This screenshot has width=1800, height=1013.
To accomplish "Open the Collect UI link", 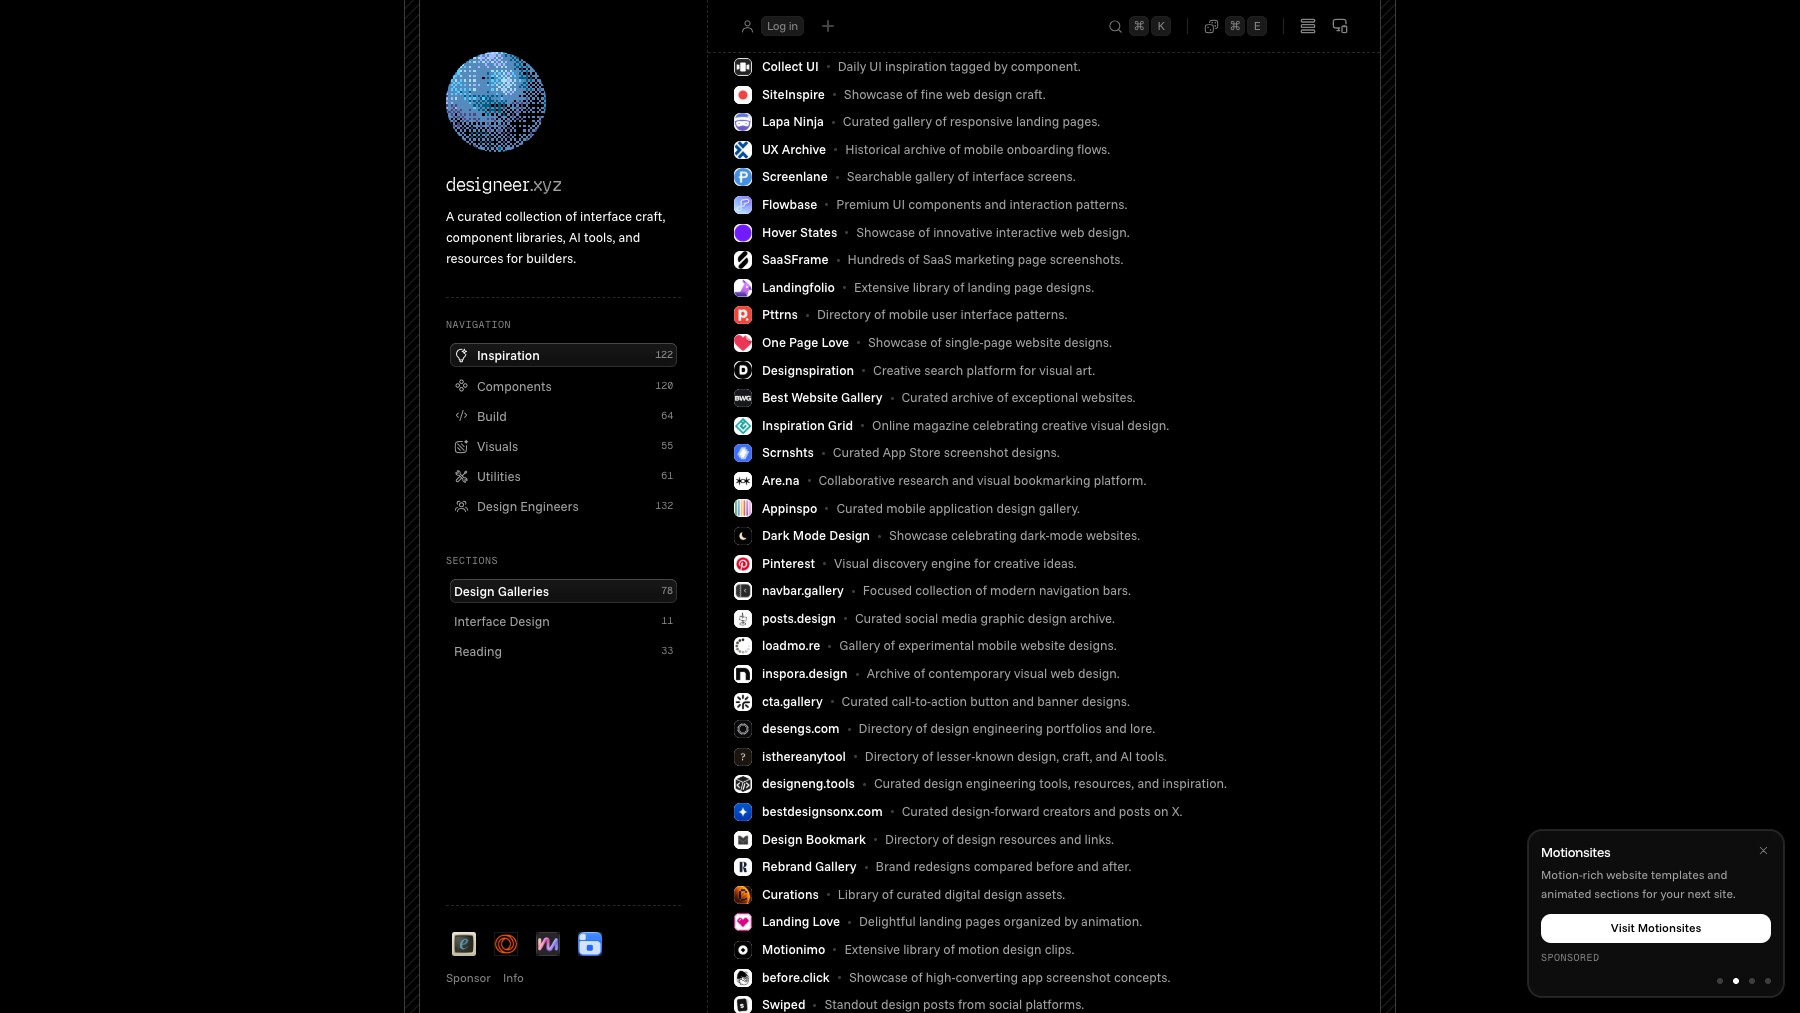I will click(790, 67).
